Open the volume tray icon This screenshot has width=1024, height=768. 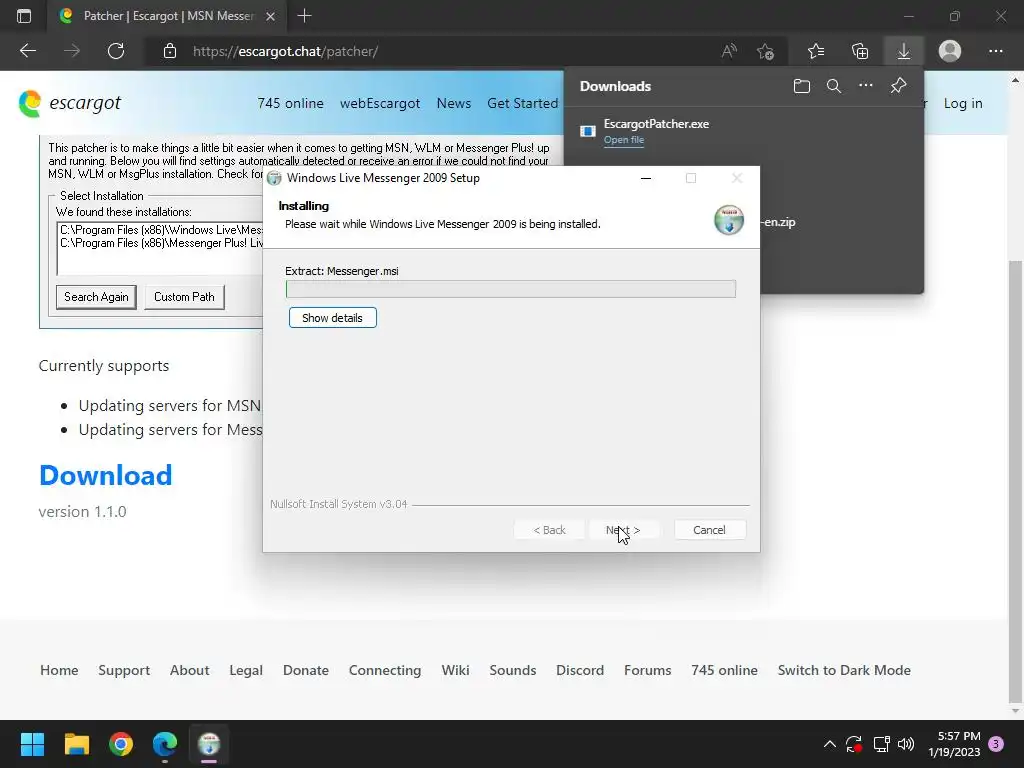coord(906,744)
